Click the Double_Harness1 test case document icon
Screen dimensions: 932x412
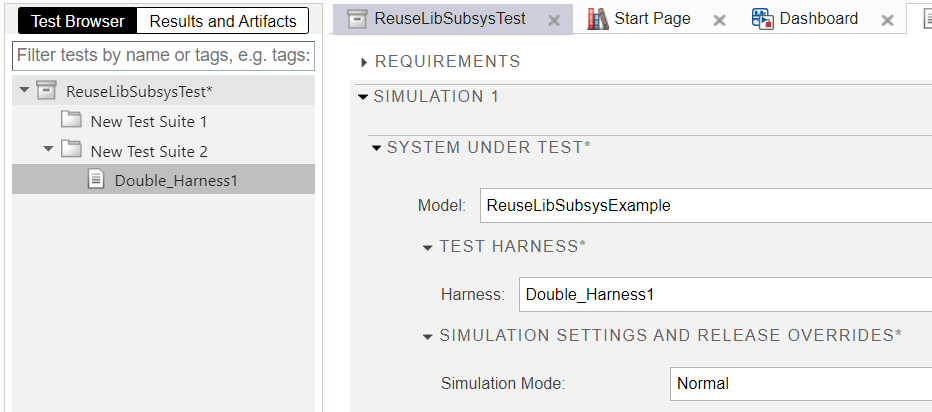96,181
